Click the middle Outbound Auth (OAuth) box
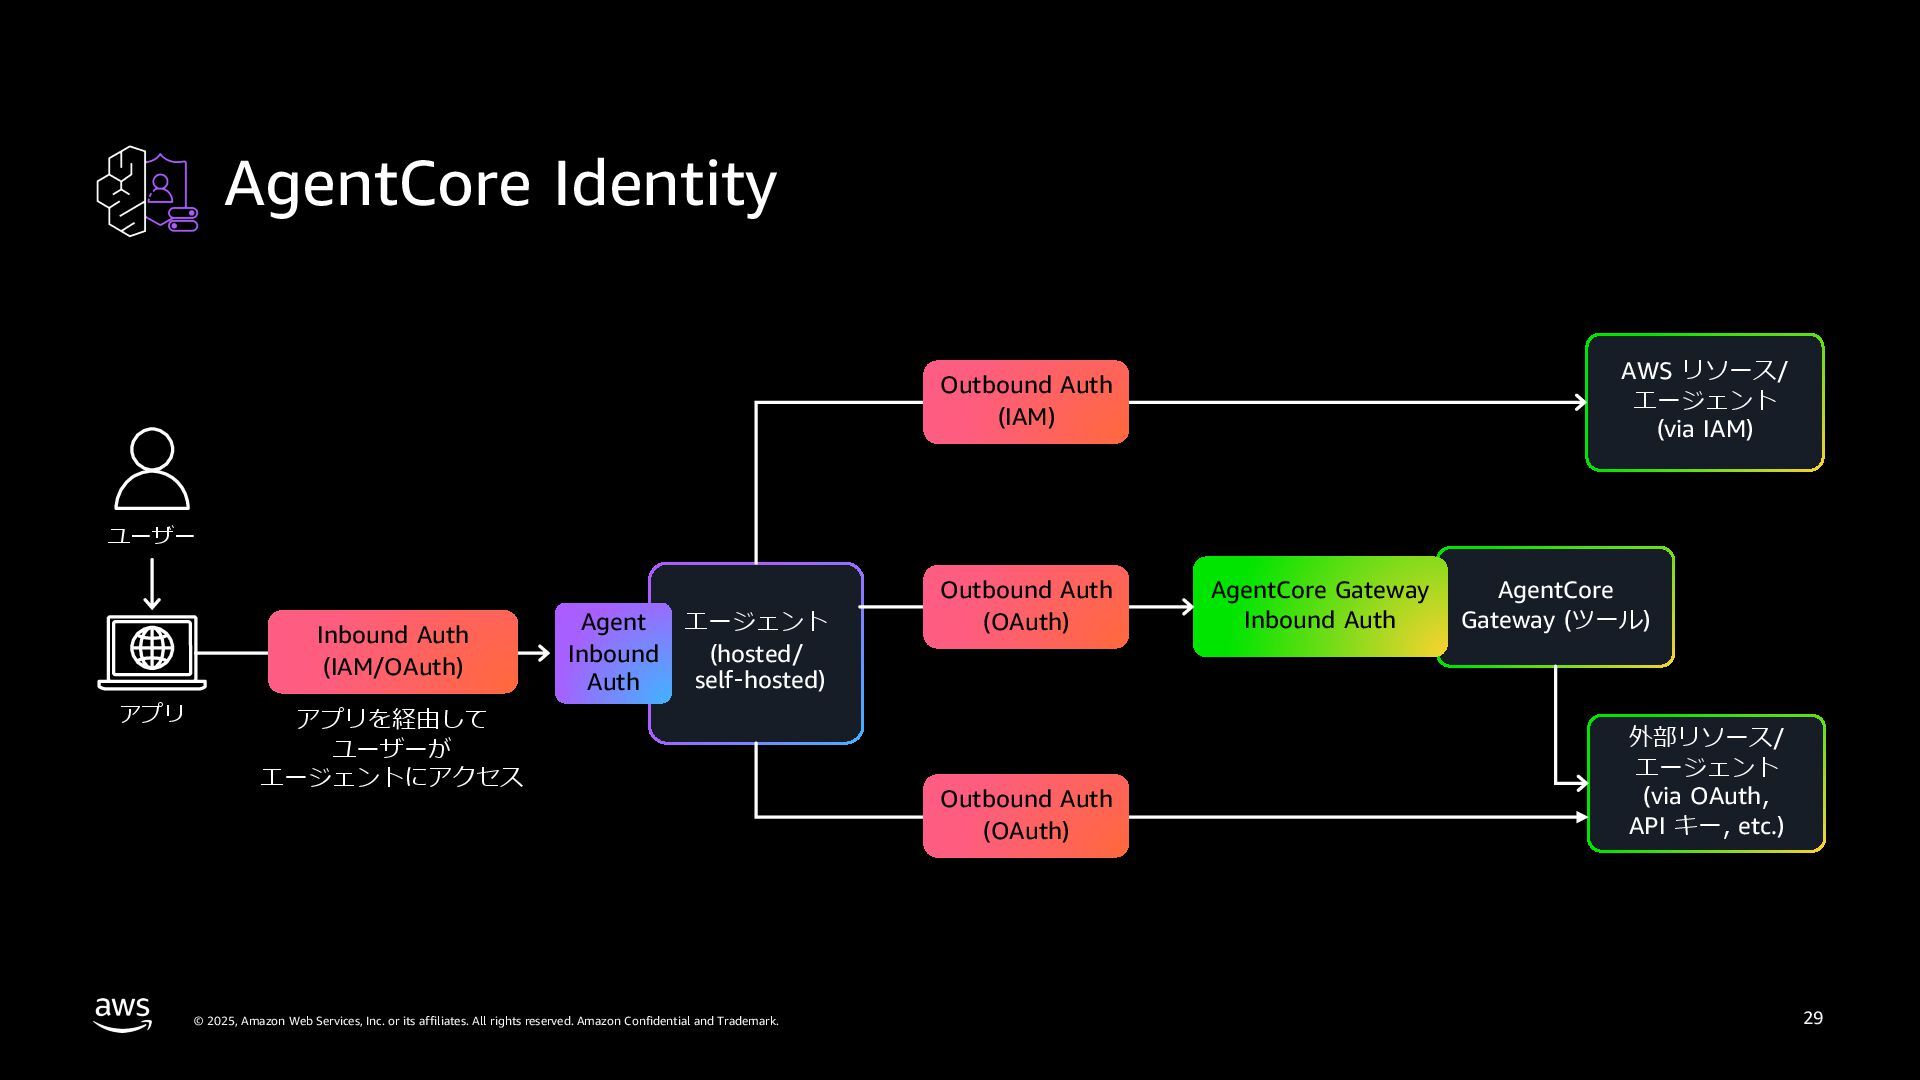Viewport: 1920px width, 1080px height. 1025,606
